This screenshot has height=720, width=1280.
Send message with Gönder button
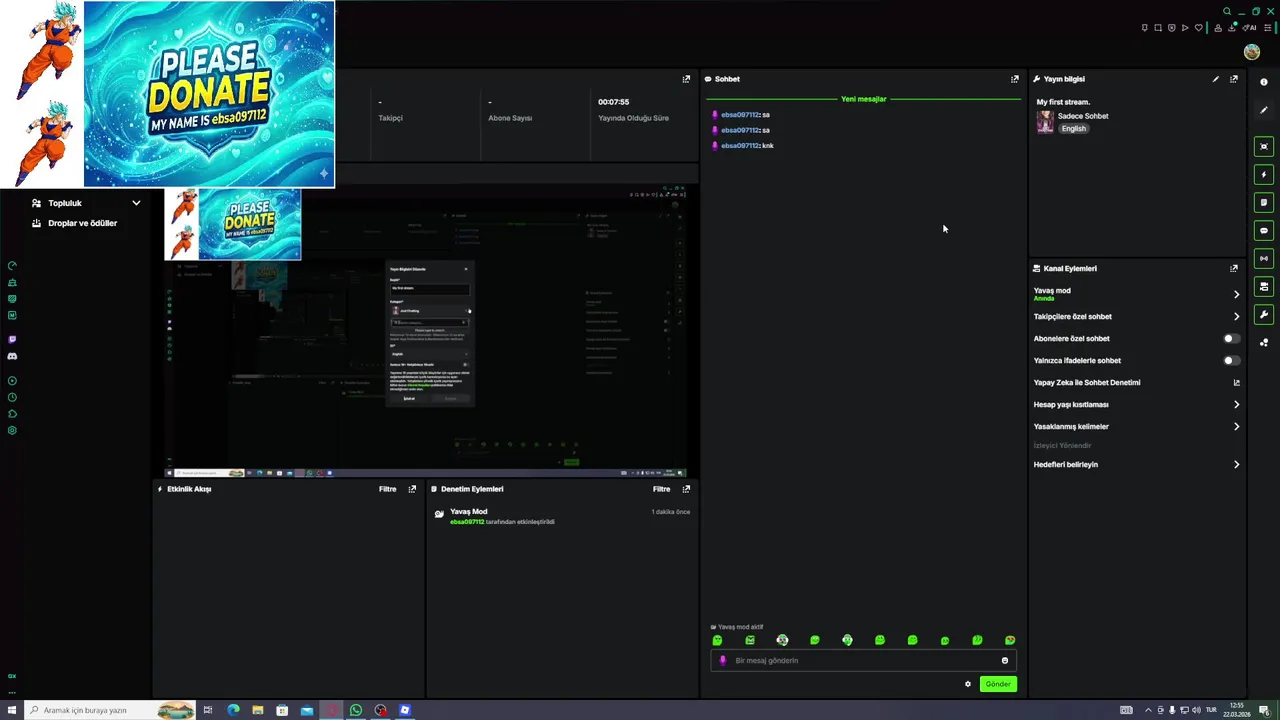[998, 684]
